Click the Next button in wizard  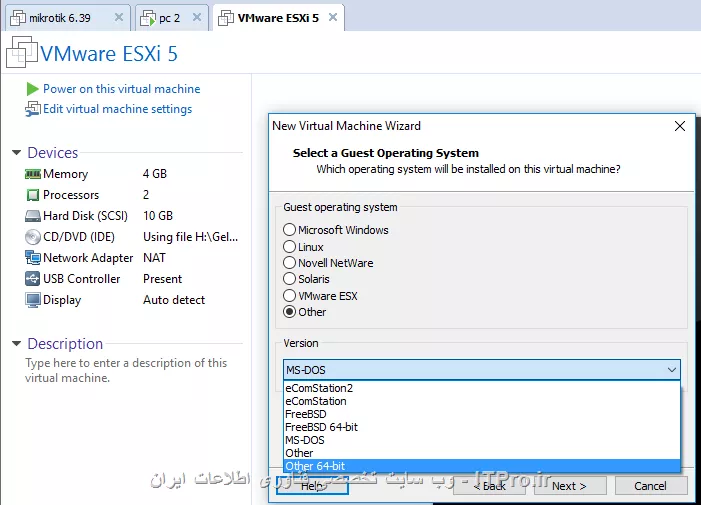(x=570, y=486)
